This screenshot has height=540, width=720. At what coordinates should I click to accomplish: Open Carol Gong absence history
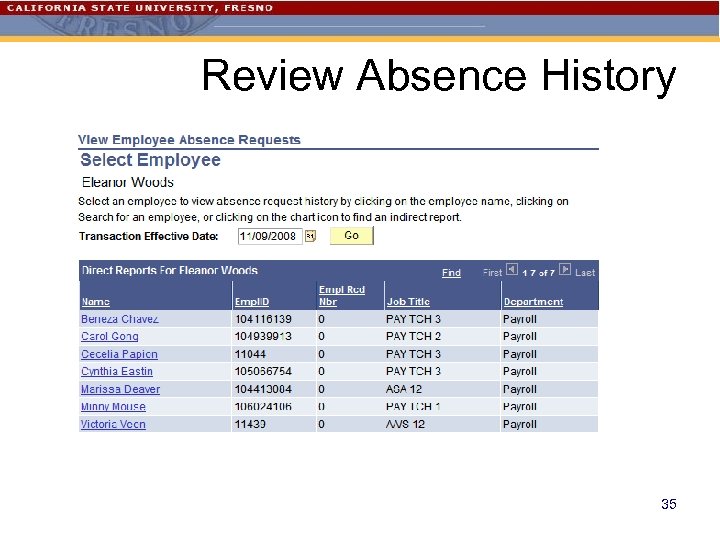coord(110,336)
